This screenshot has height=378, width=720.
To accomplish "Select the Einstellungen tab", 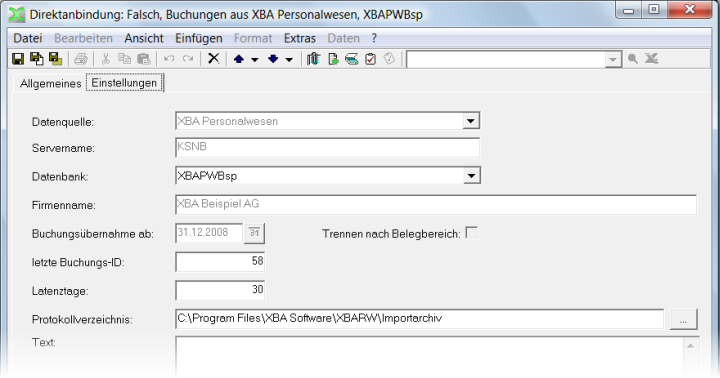I will (x=124, y=83).
